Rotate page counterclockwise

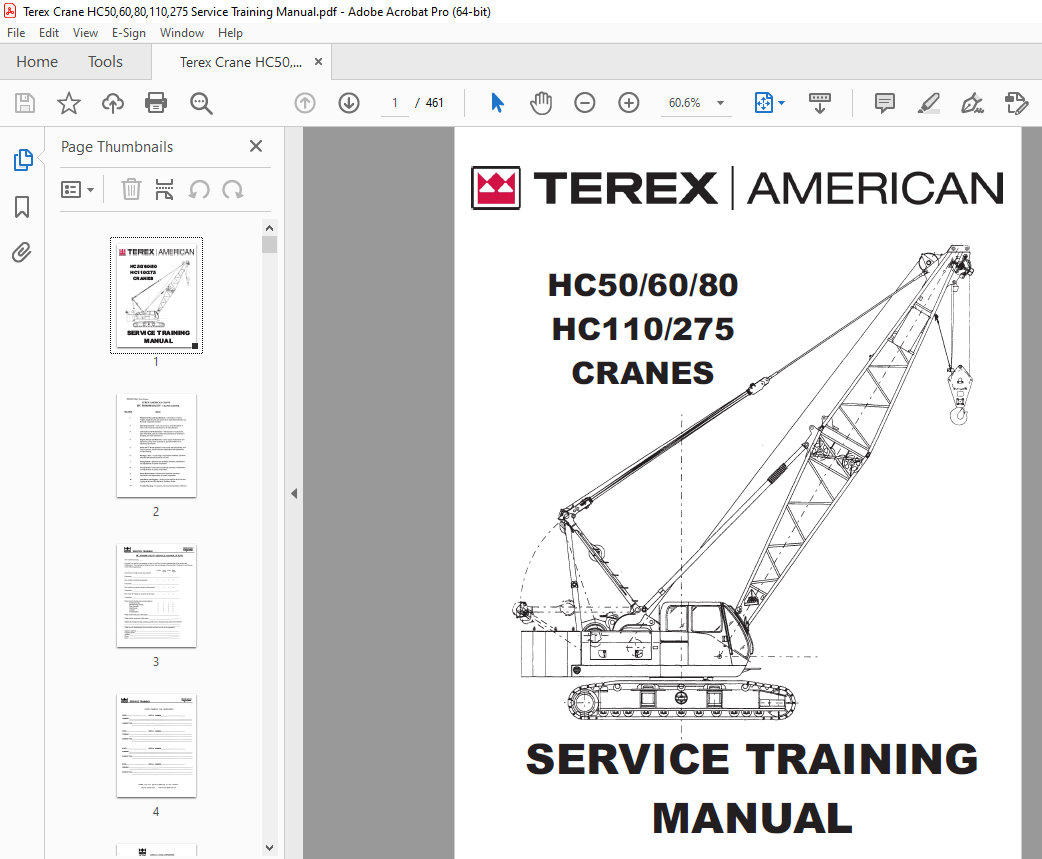click(x=199, y=190)
